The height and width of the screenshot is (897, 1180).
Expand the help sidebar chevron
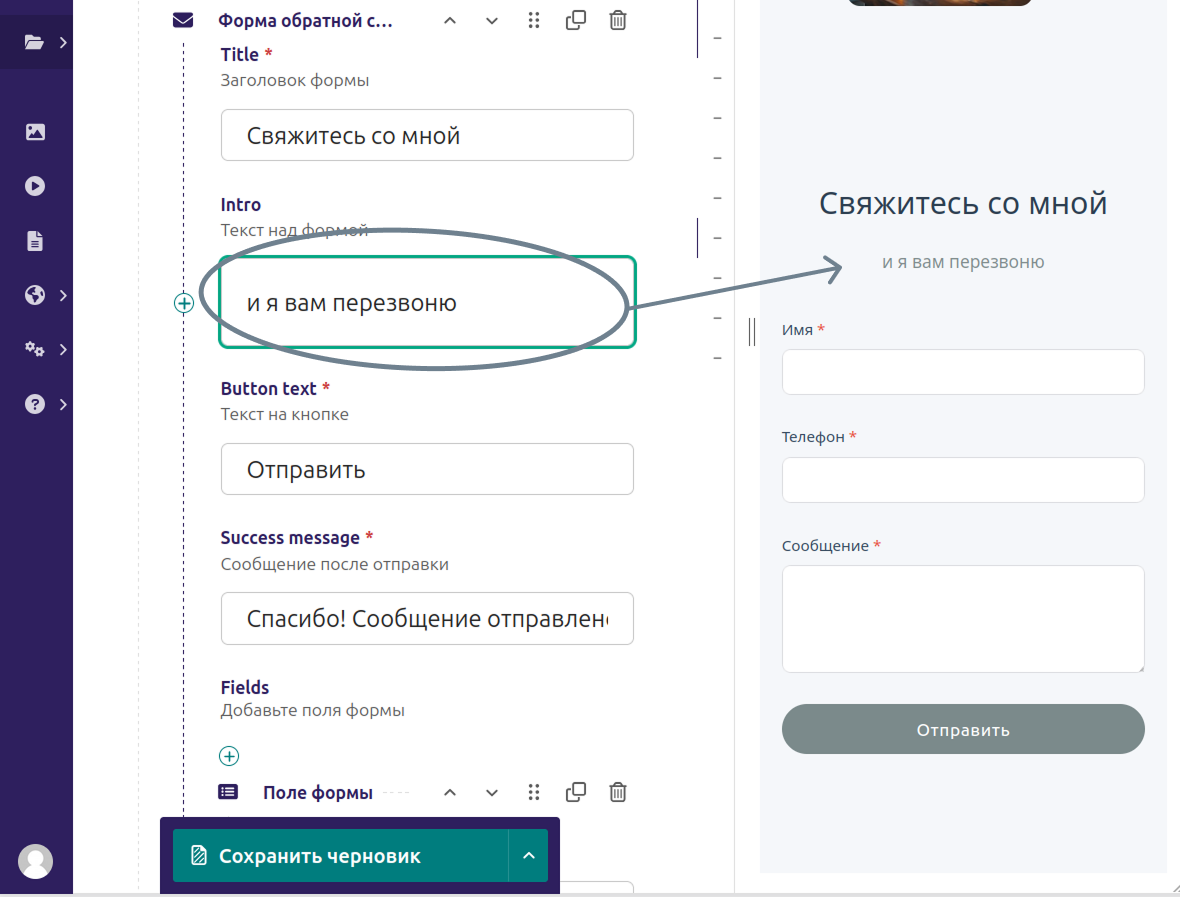point(63,405)
